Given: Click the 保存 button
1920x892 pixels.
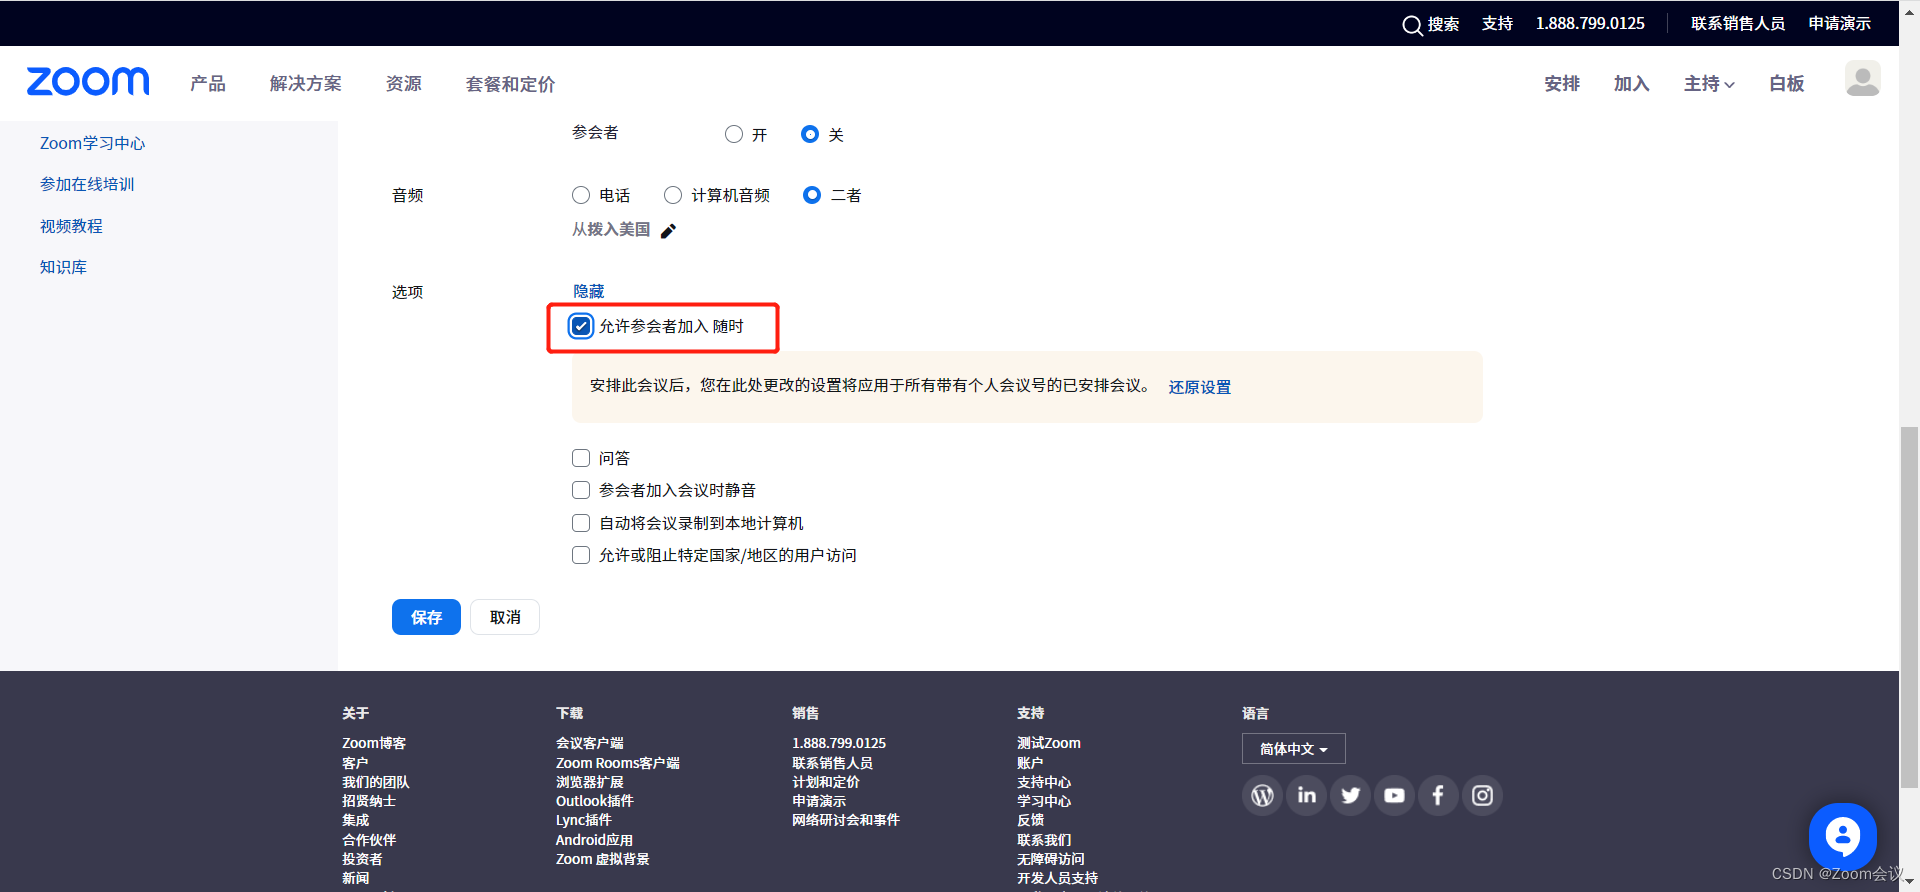Looking at the screenshot, I should (x=426, y=617).
